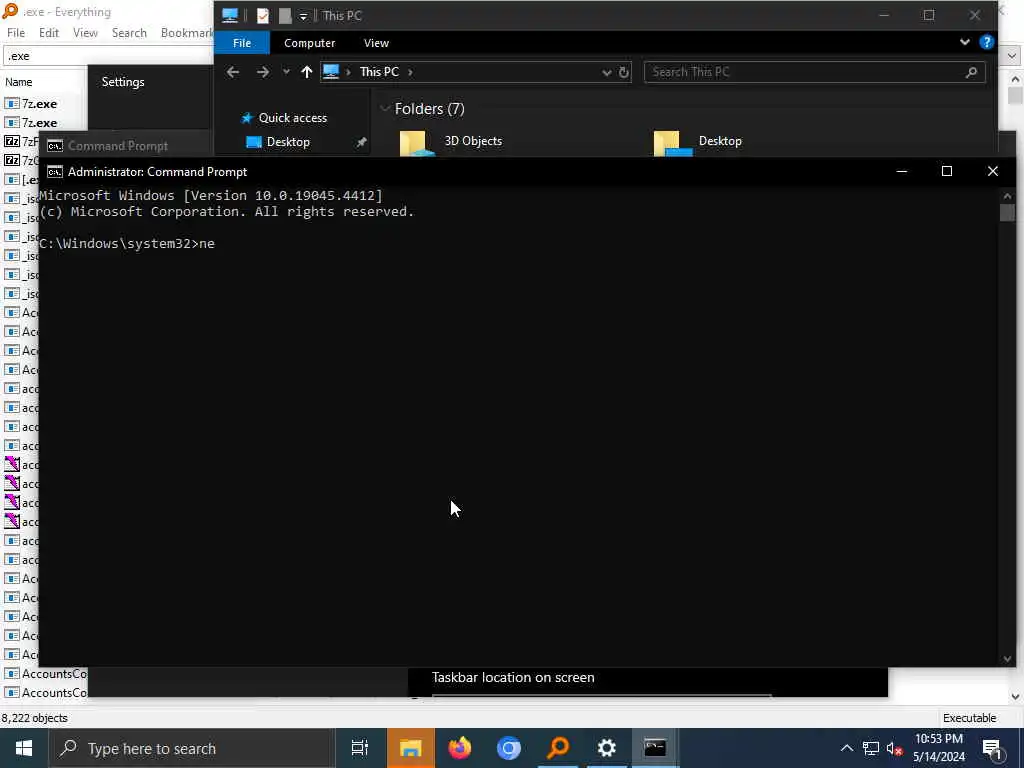Go up one level in This PC
Viewport: 1024px width, 768px height.
[306, 72]
